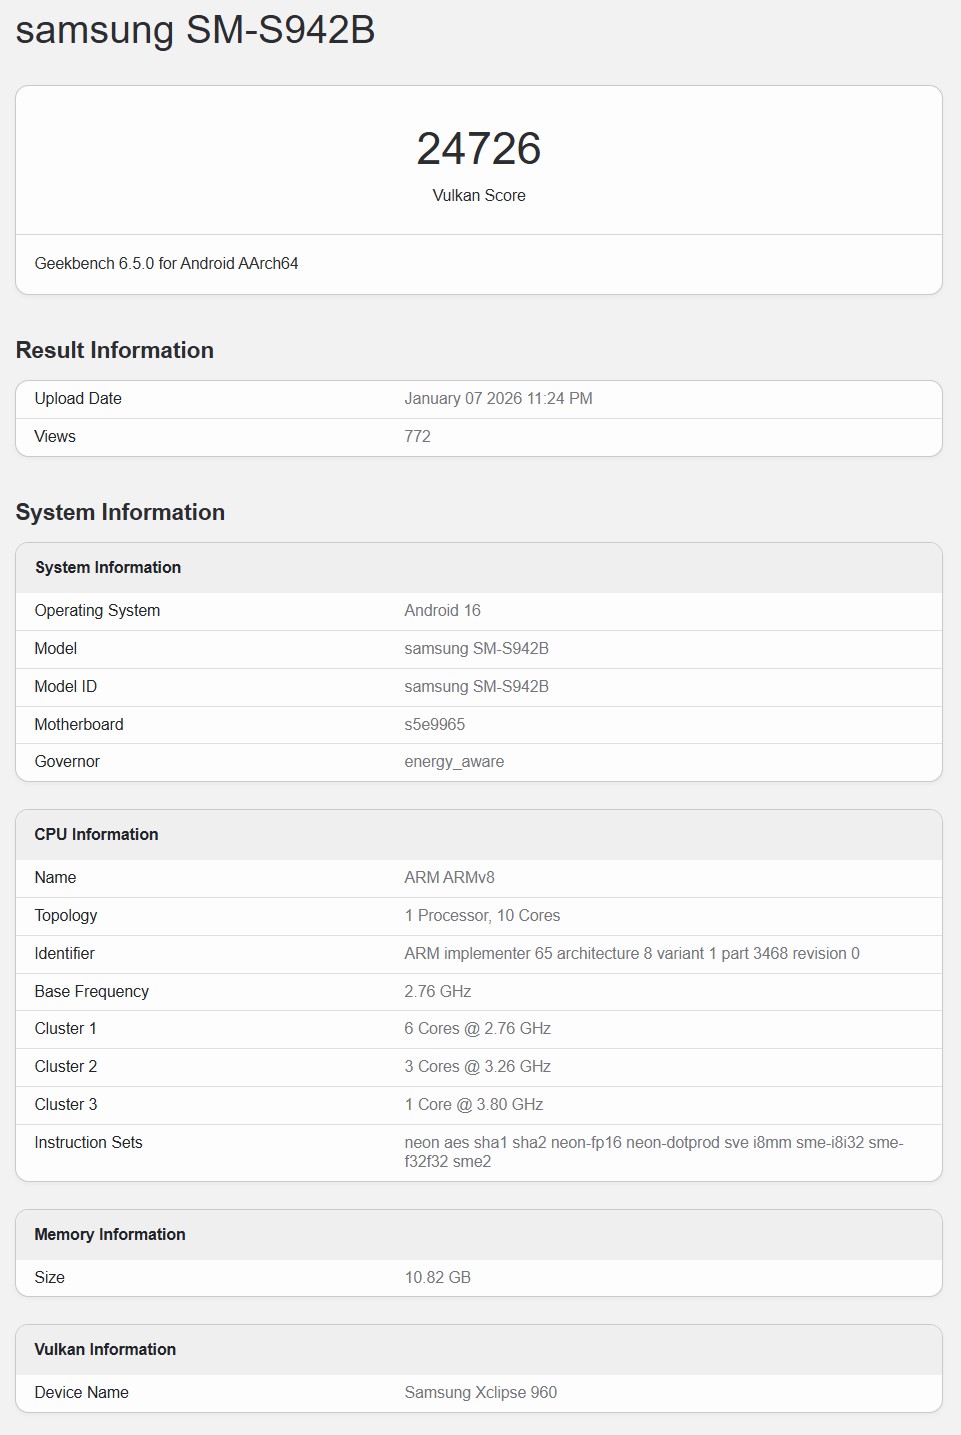
Task: Select the Android 16 operating system value
Action: (x=442, y=611)
